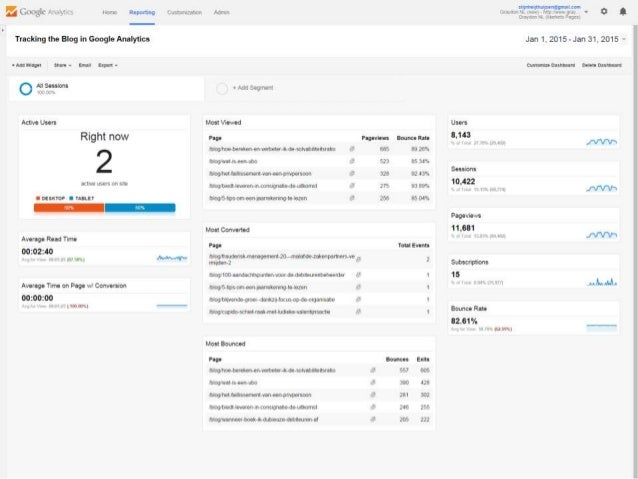Click the Add Widget button
The height and width of the screenshot is (479, 638).
coord(27,64)
